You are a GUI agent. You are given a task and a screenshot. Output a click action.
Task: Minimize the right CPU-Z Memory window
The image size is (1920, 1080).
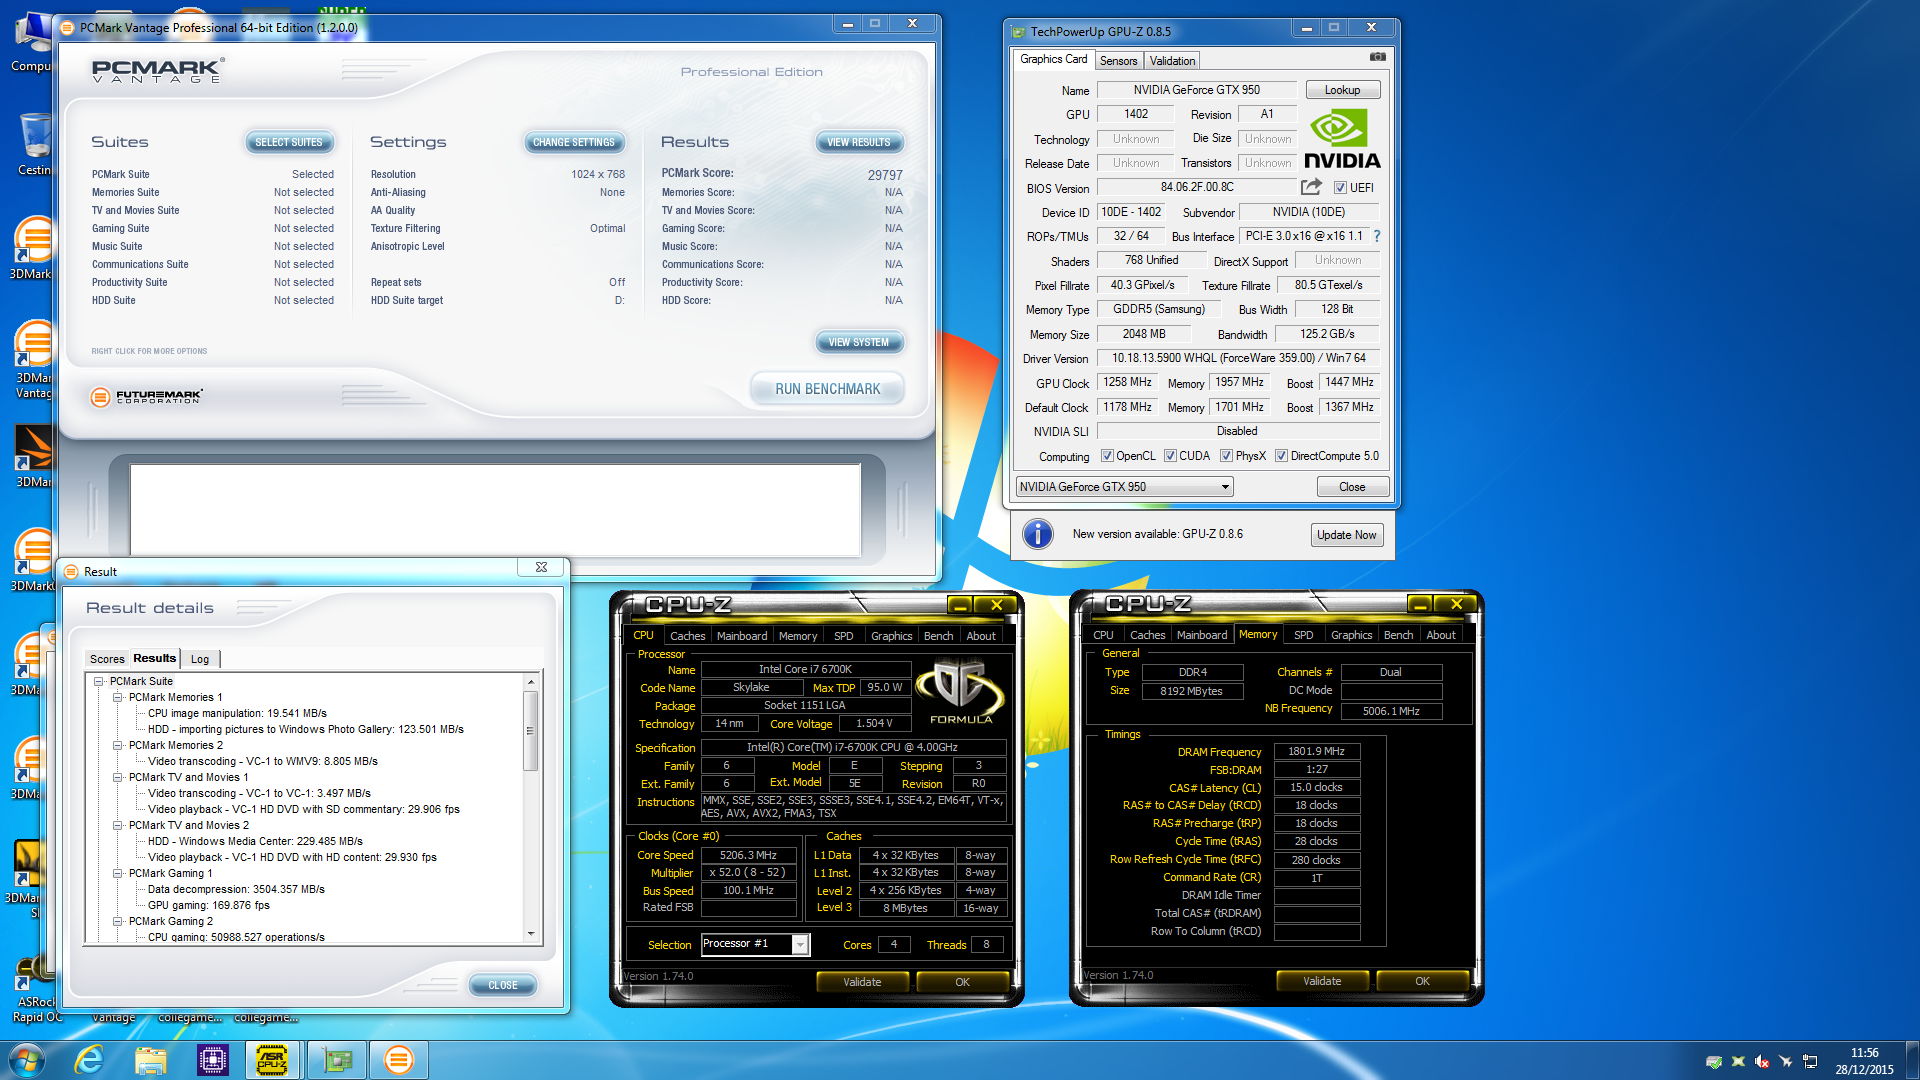pos(1420,605)
